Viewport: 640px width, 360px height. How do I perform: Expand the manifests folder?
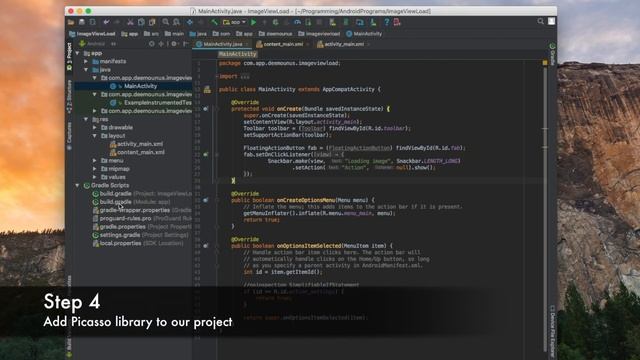[86, 61]
